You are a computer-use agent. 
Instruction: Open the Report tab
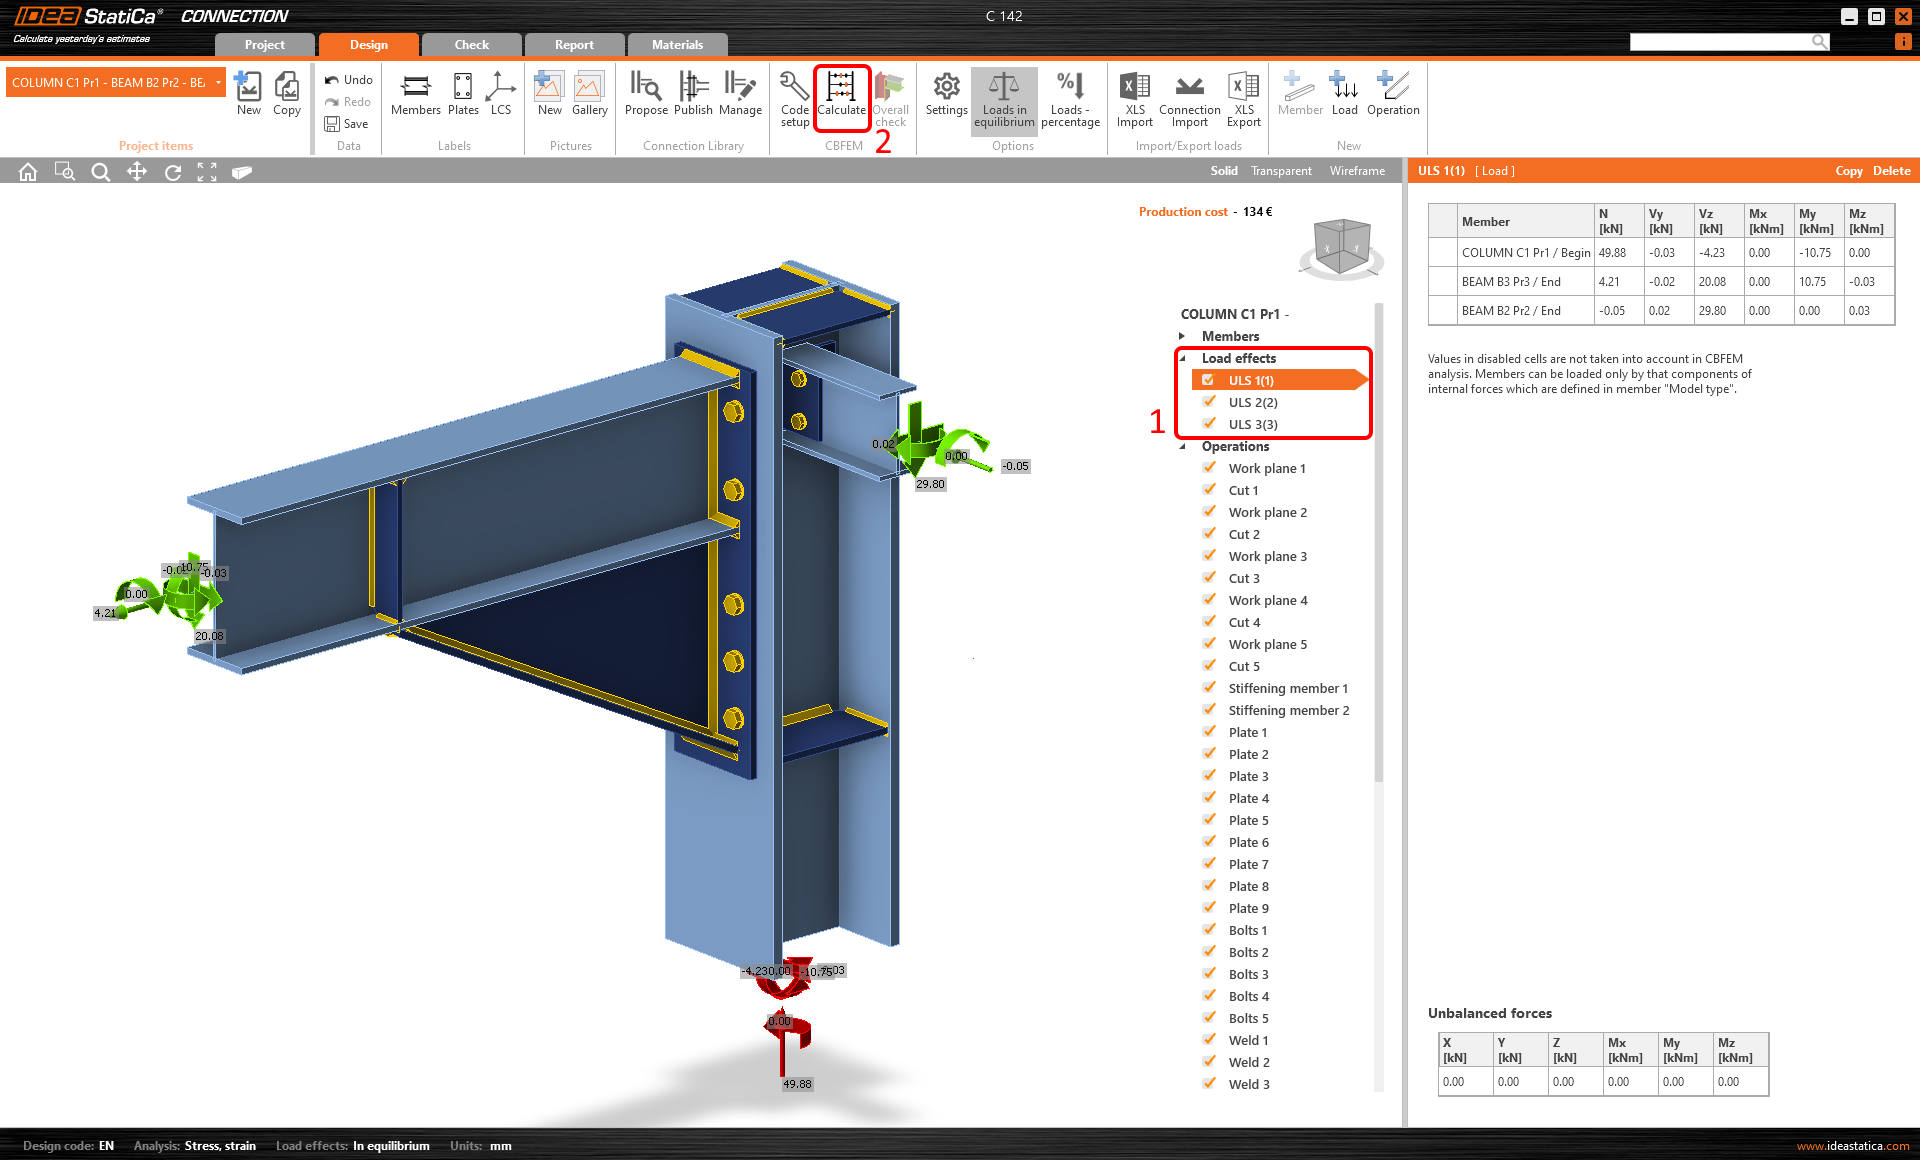point(573,44)
